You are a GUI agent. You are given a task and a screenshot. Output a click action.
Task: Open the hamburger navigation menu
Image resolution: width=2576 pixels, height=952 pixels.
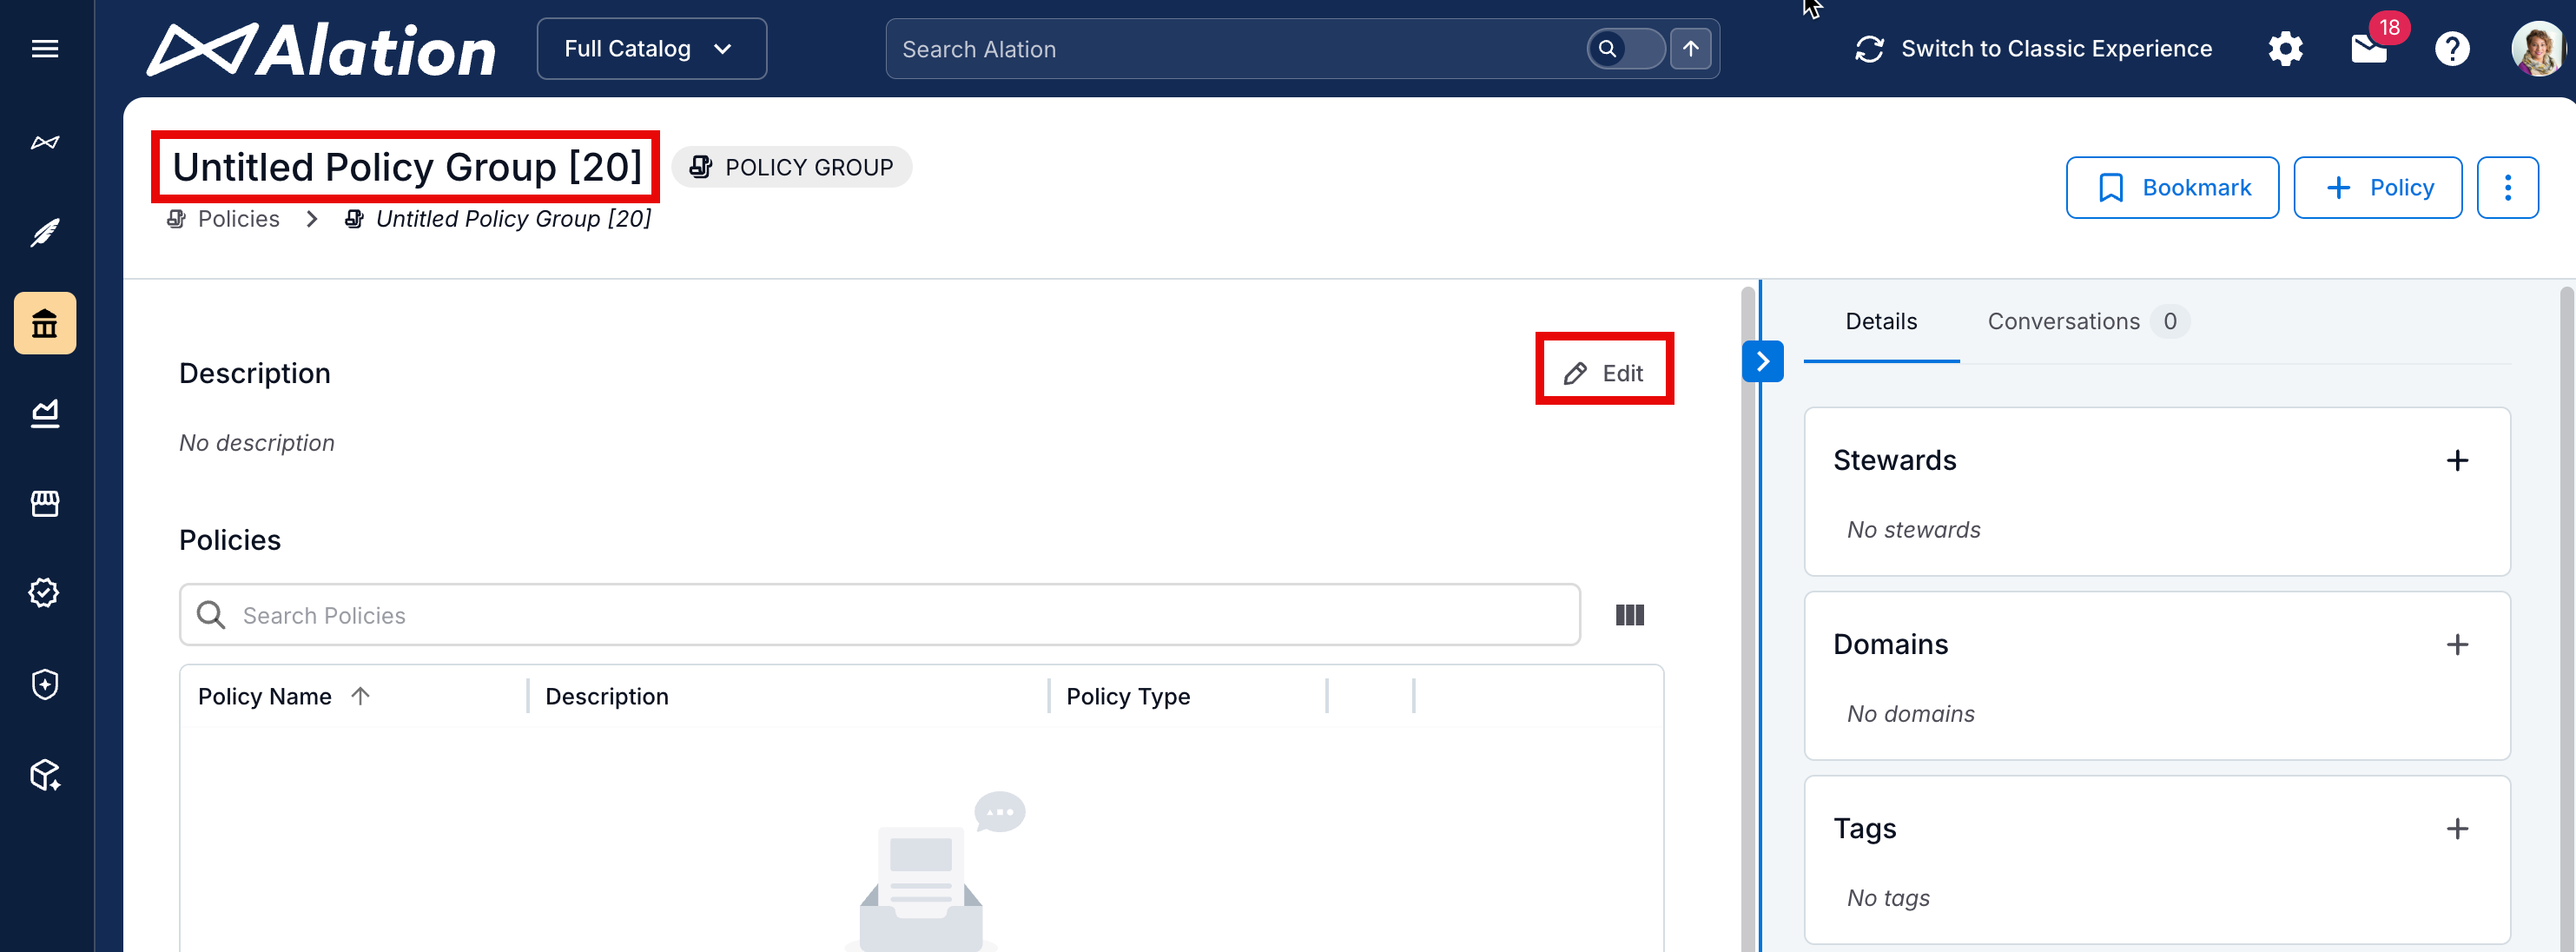(x=45, y=49)
